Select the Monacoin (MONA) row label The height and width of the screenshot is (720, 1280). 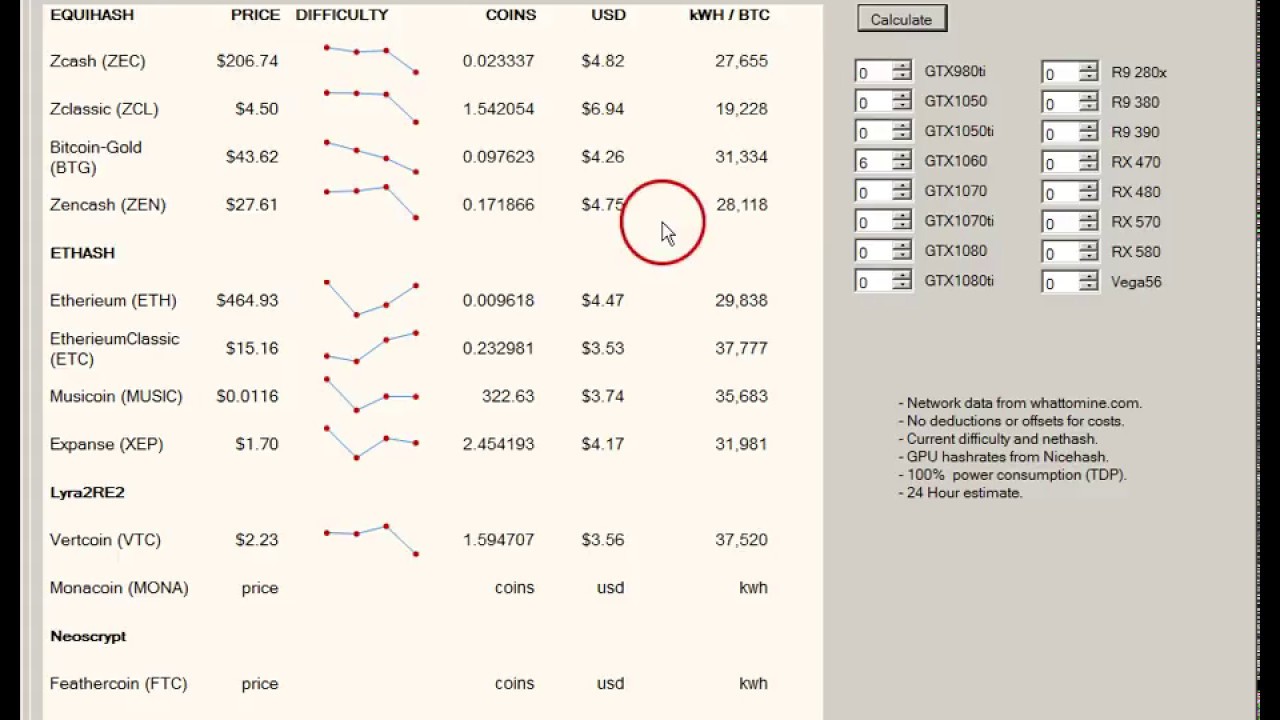pyautogui.click(x=119, y=588)
